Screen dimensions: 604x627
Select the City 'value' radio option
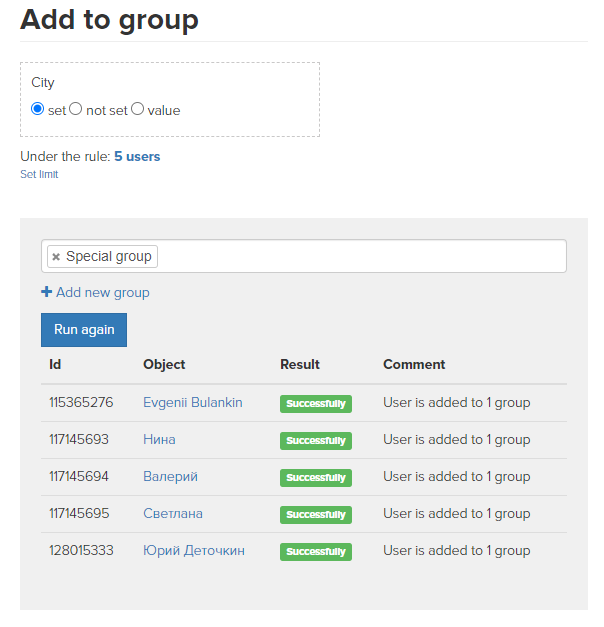[x=137, y=109]
